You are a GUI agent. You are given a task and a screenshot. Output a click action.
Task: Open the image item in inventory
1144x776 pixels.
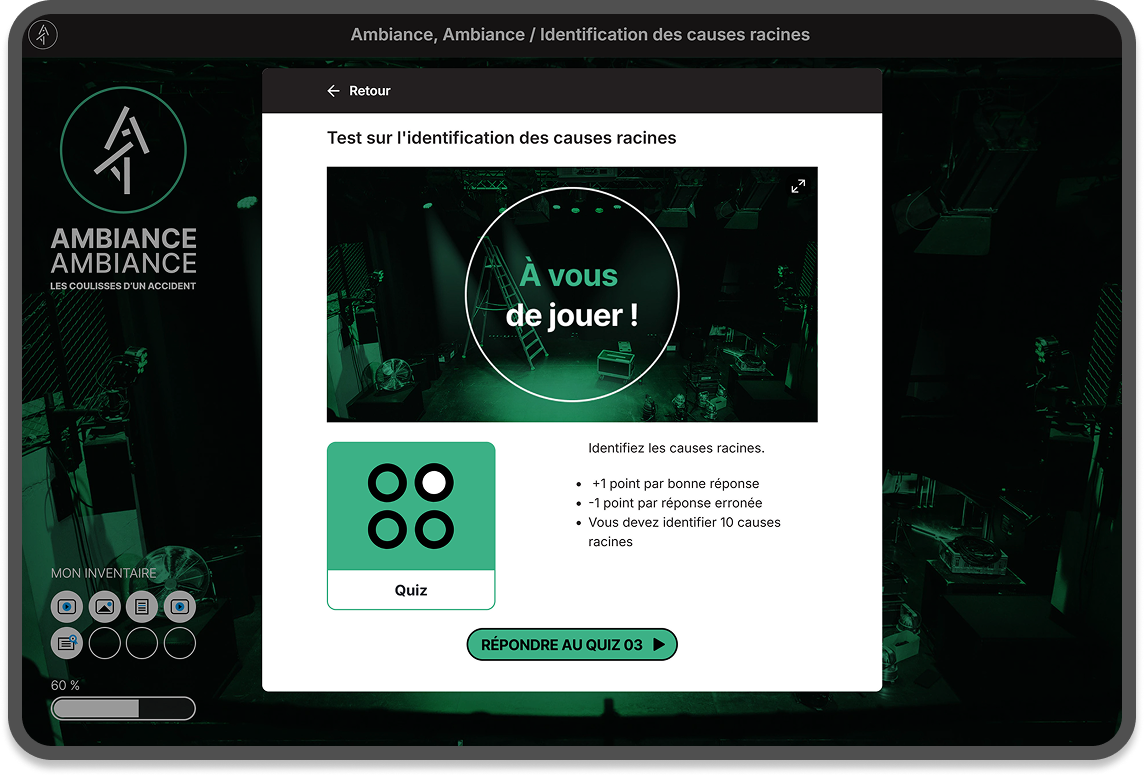click(x=105, y=606)
